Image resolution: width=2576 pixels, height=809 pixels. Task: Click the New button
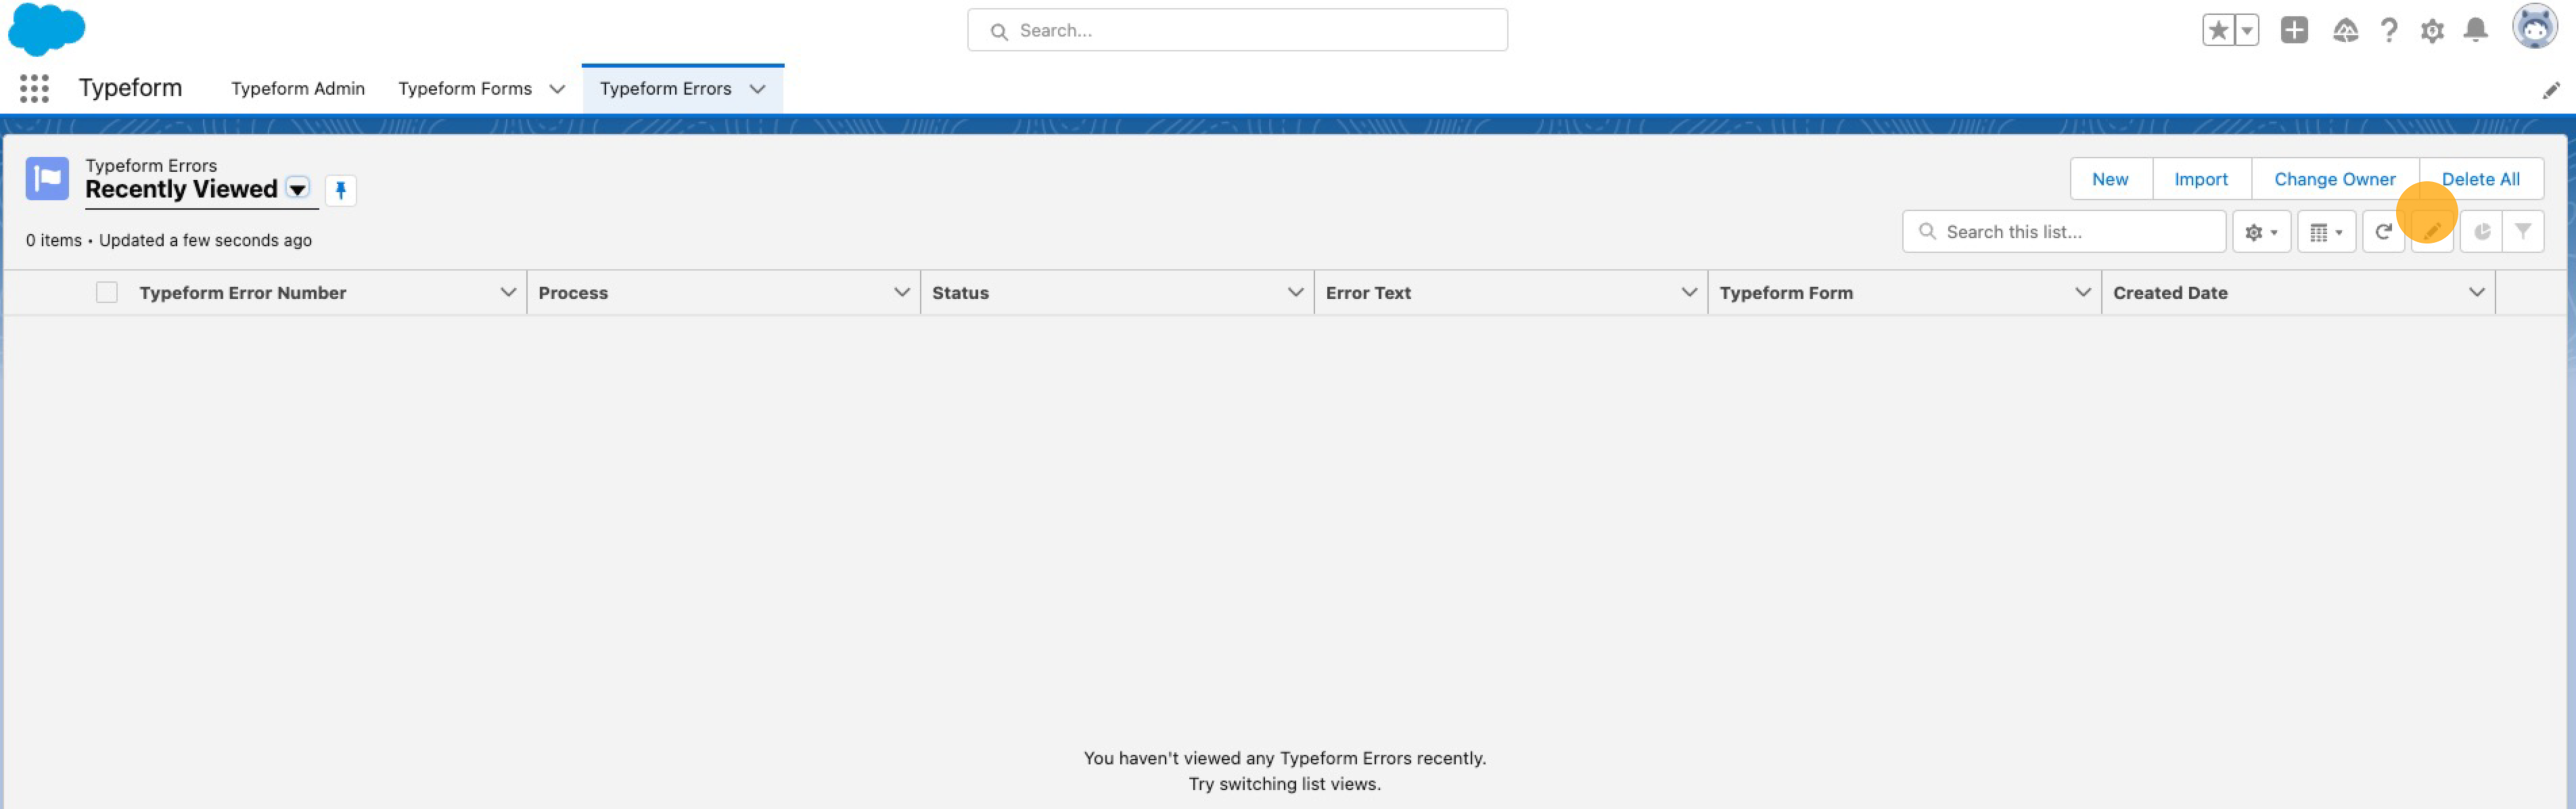coord(2110,179)
